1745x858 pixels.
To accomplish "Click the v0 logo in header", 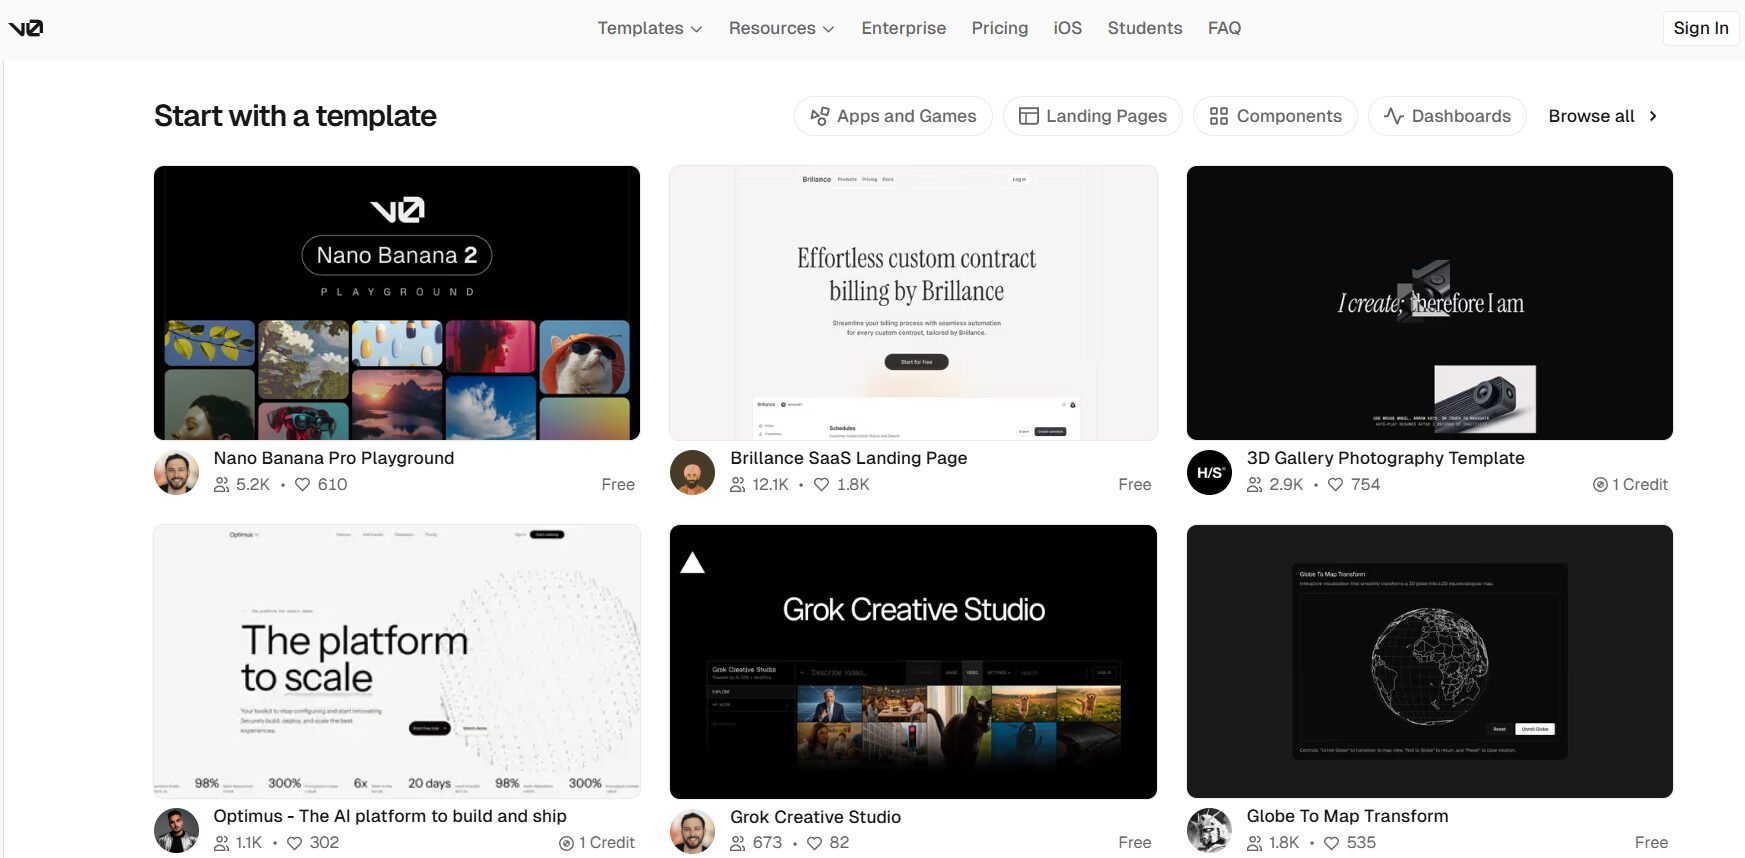I will [26, 28].
